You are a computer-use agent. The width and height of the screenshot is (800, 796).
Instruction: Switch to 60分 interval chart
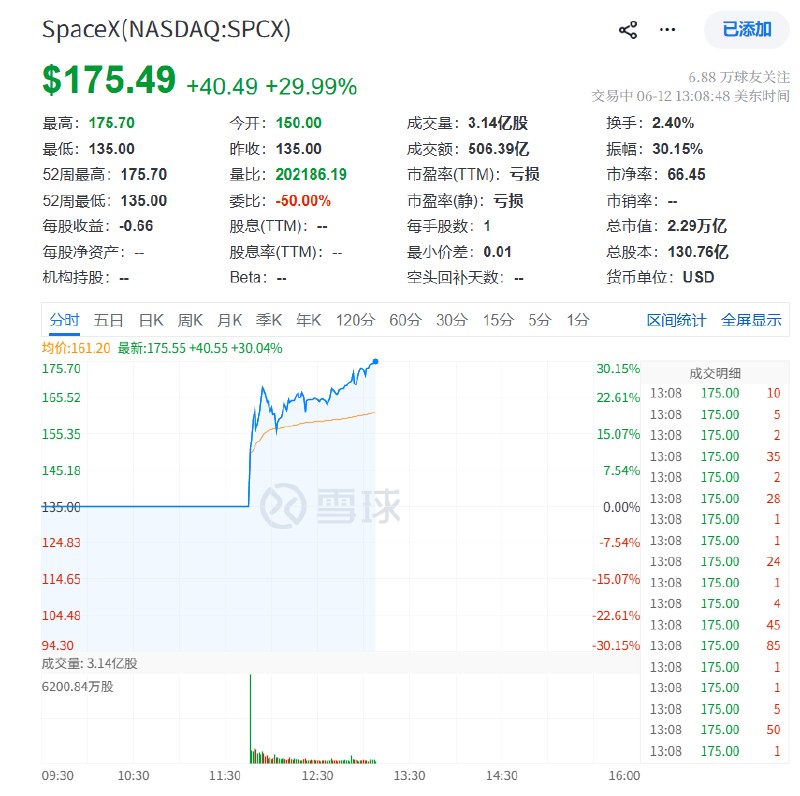(x=405, y=320)
